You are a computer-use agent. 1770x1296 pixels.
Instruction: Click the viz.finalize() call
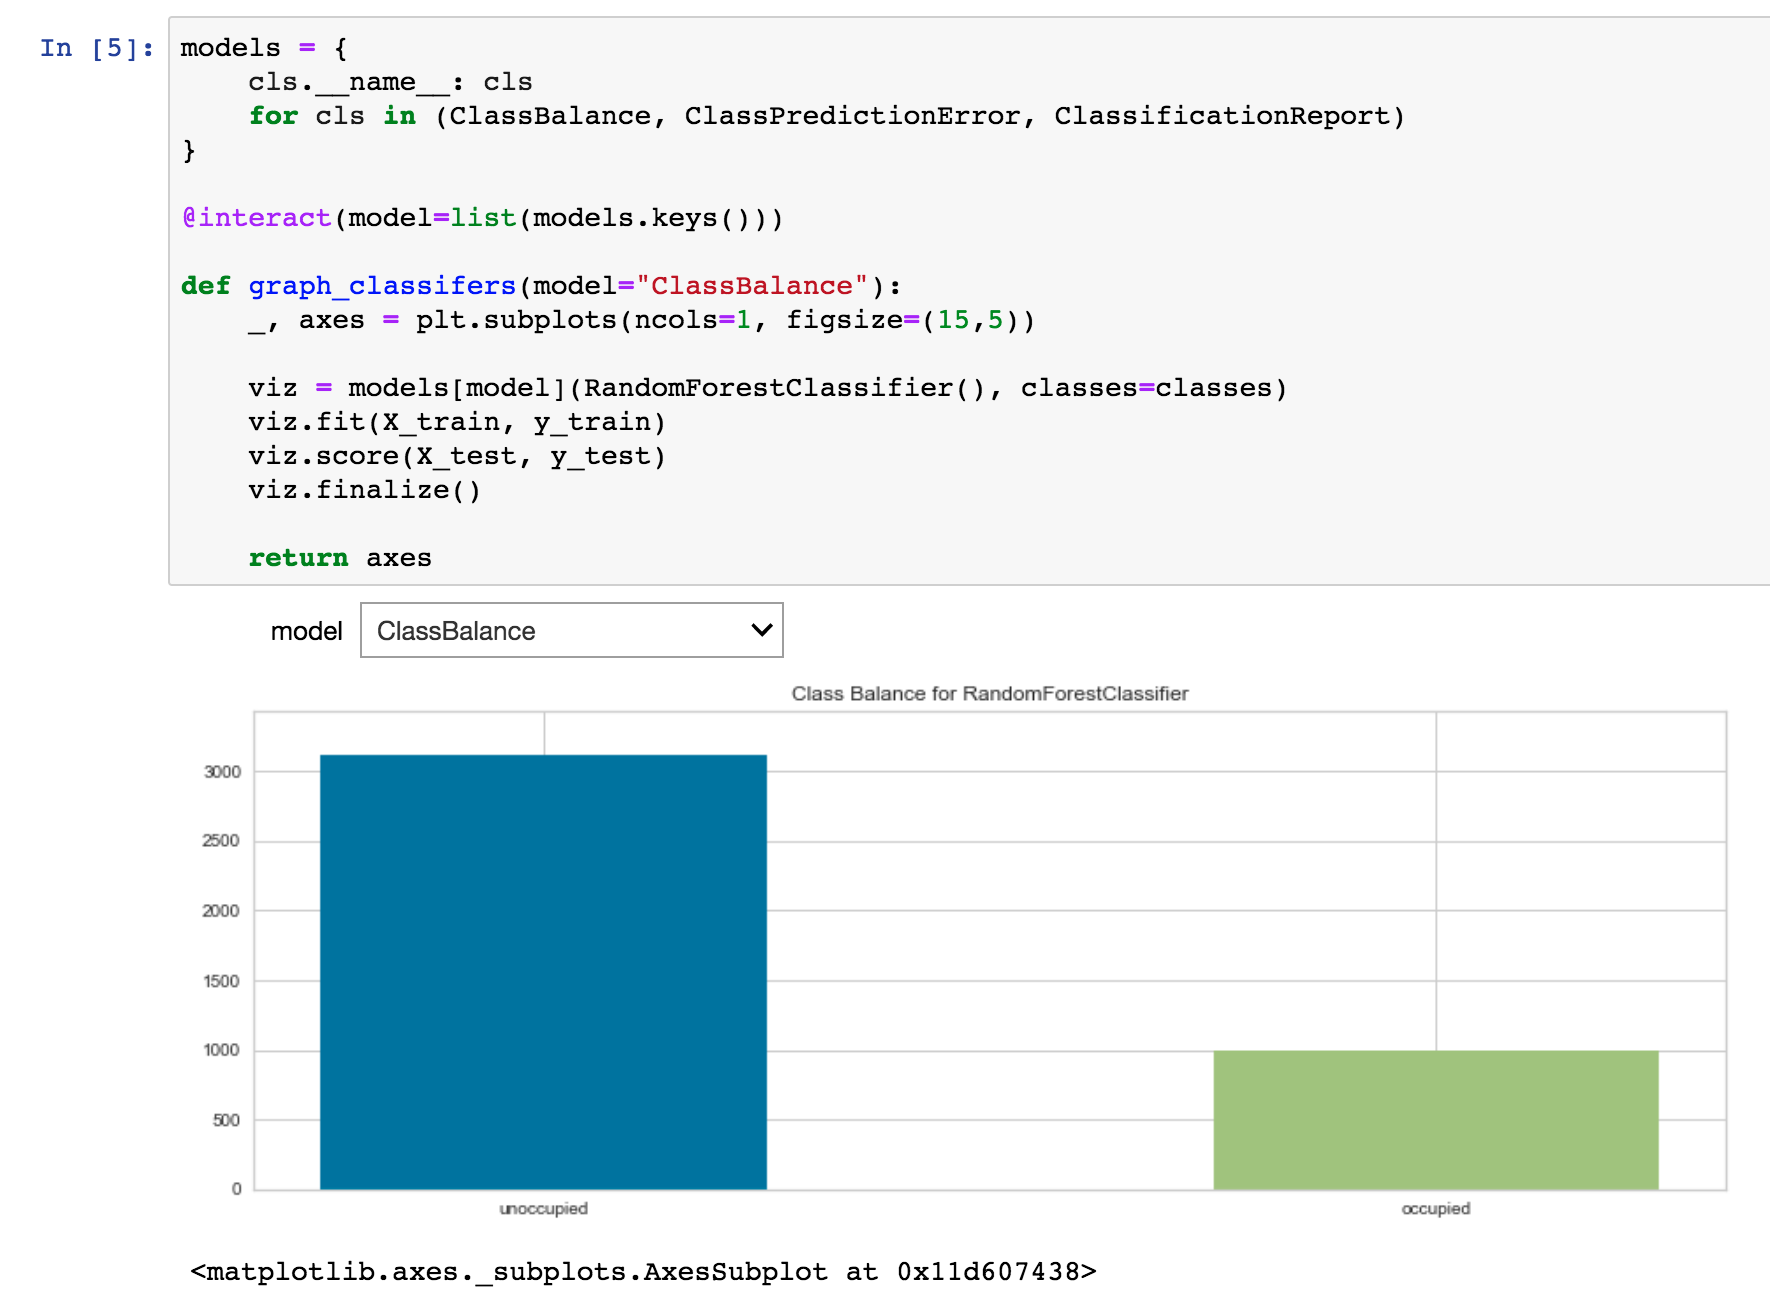(364, 489)
